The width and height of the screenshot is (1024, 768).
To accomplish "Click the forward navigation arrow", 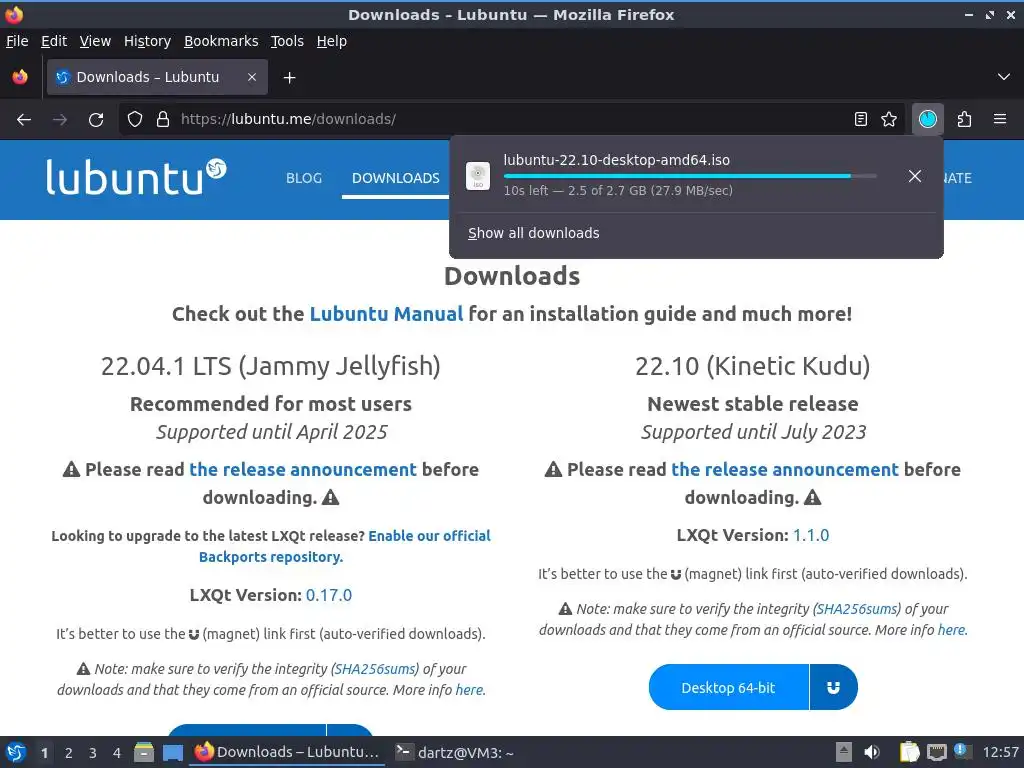I will pyautogui.click(x=60, y=120).
